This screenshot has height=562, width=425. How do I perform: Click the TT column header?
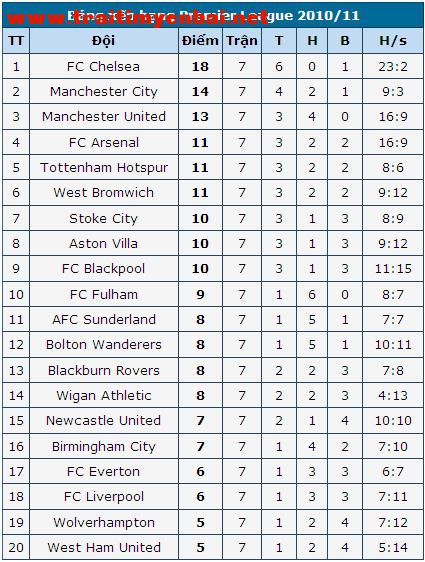[16, 41]
